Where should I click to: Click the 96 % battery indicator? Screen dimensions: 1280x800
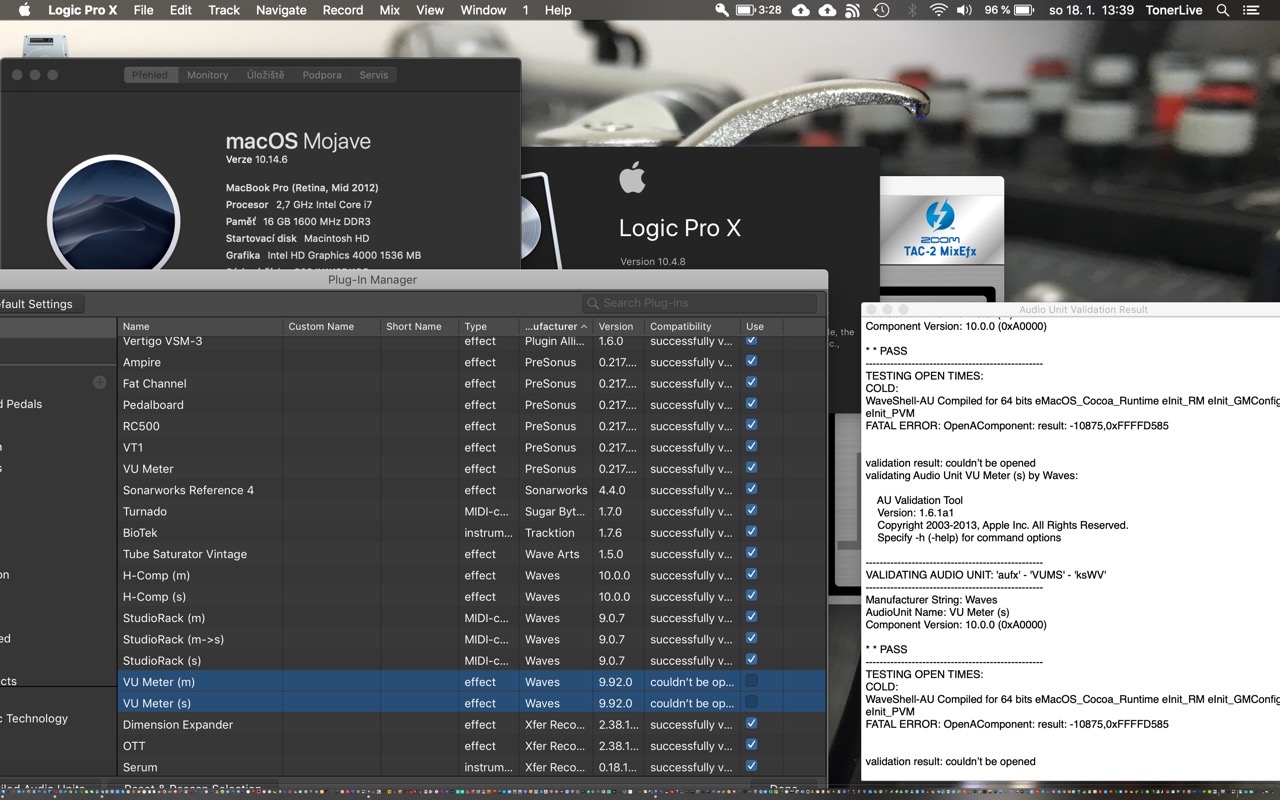1009,10
